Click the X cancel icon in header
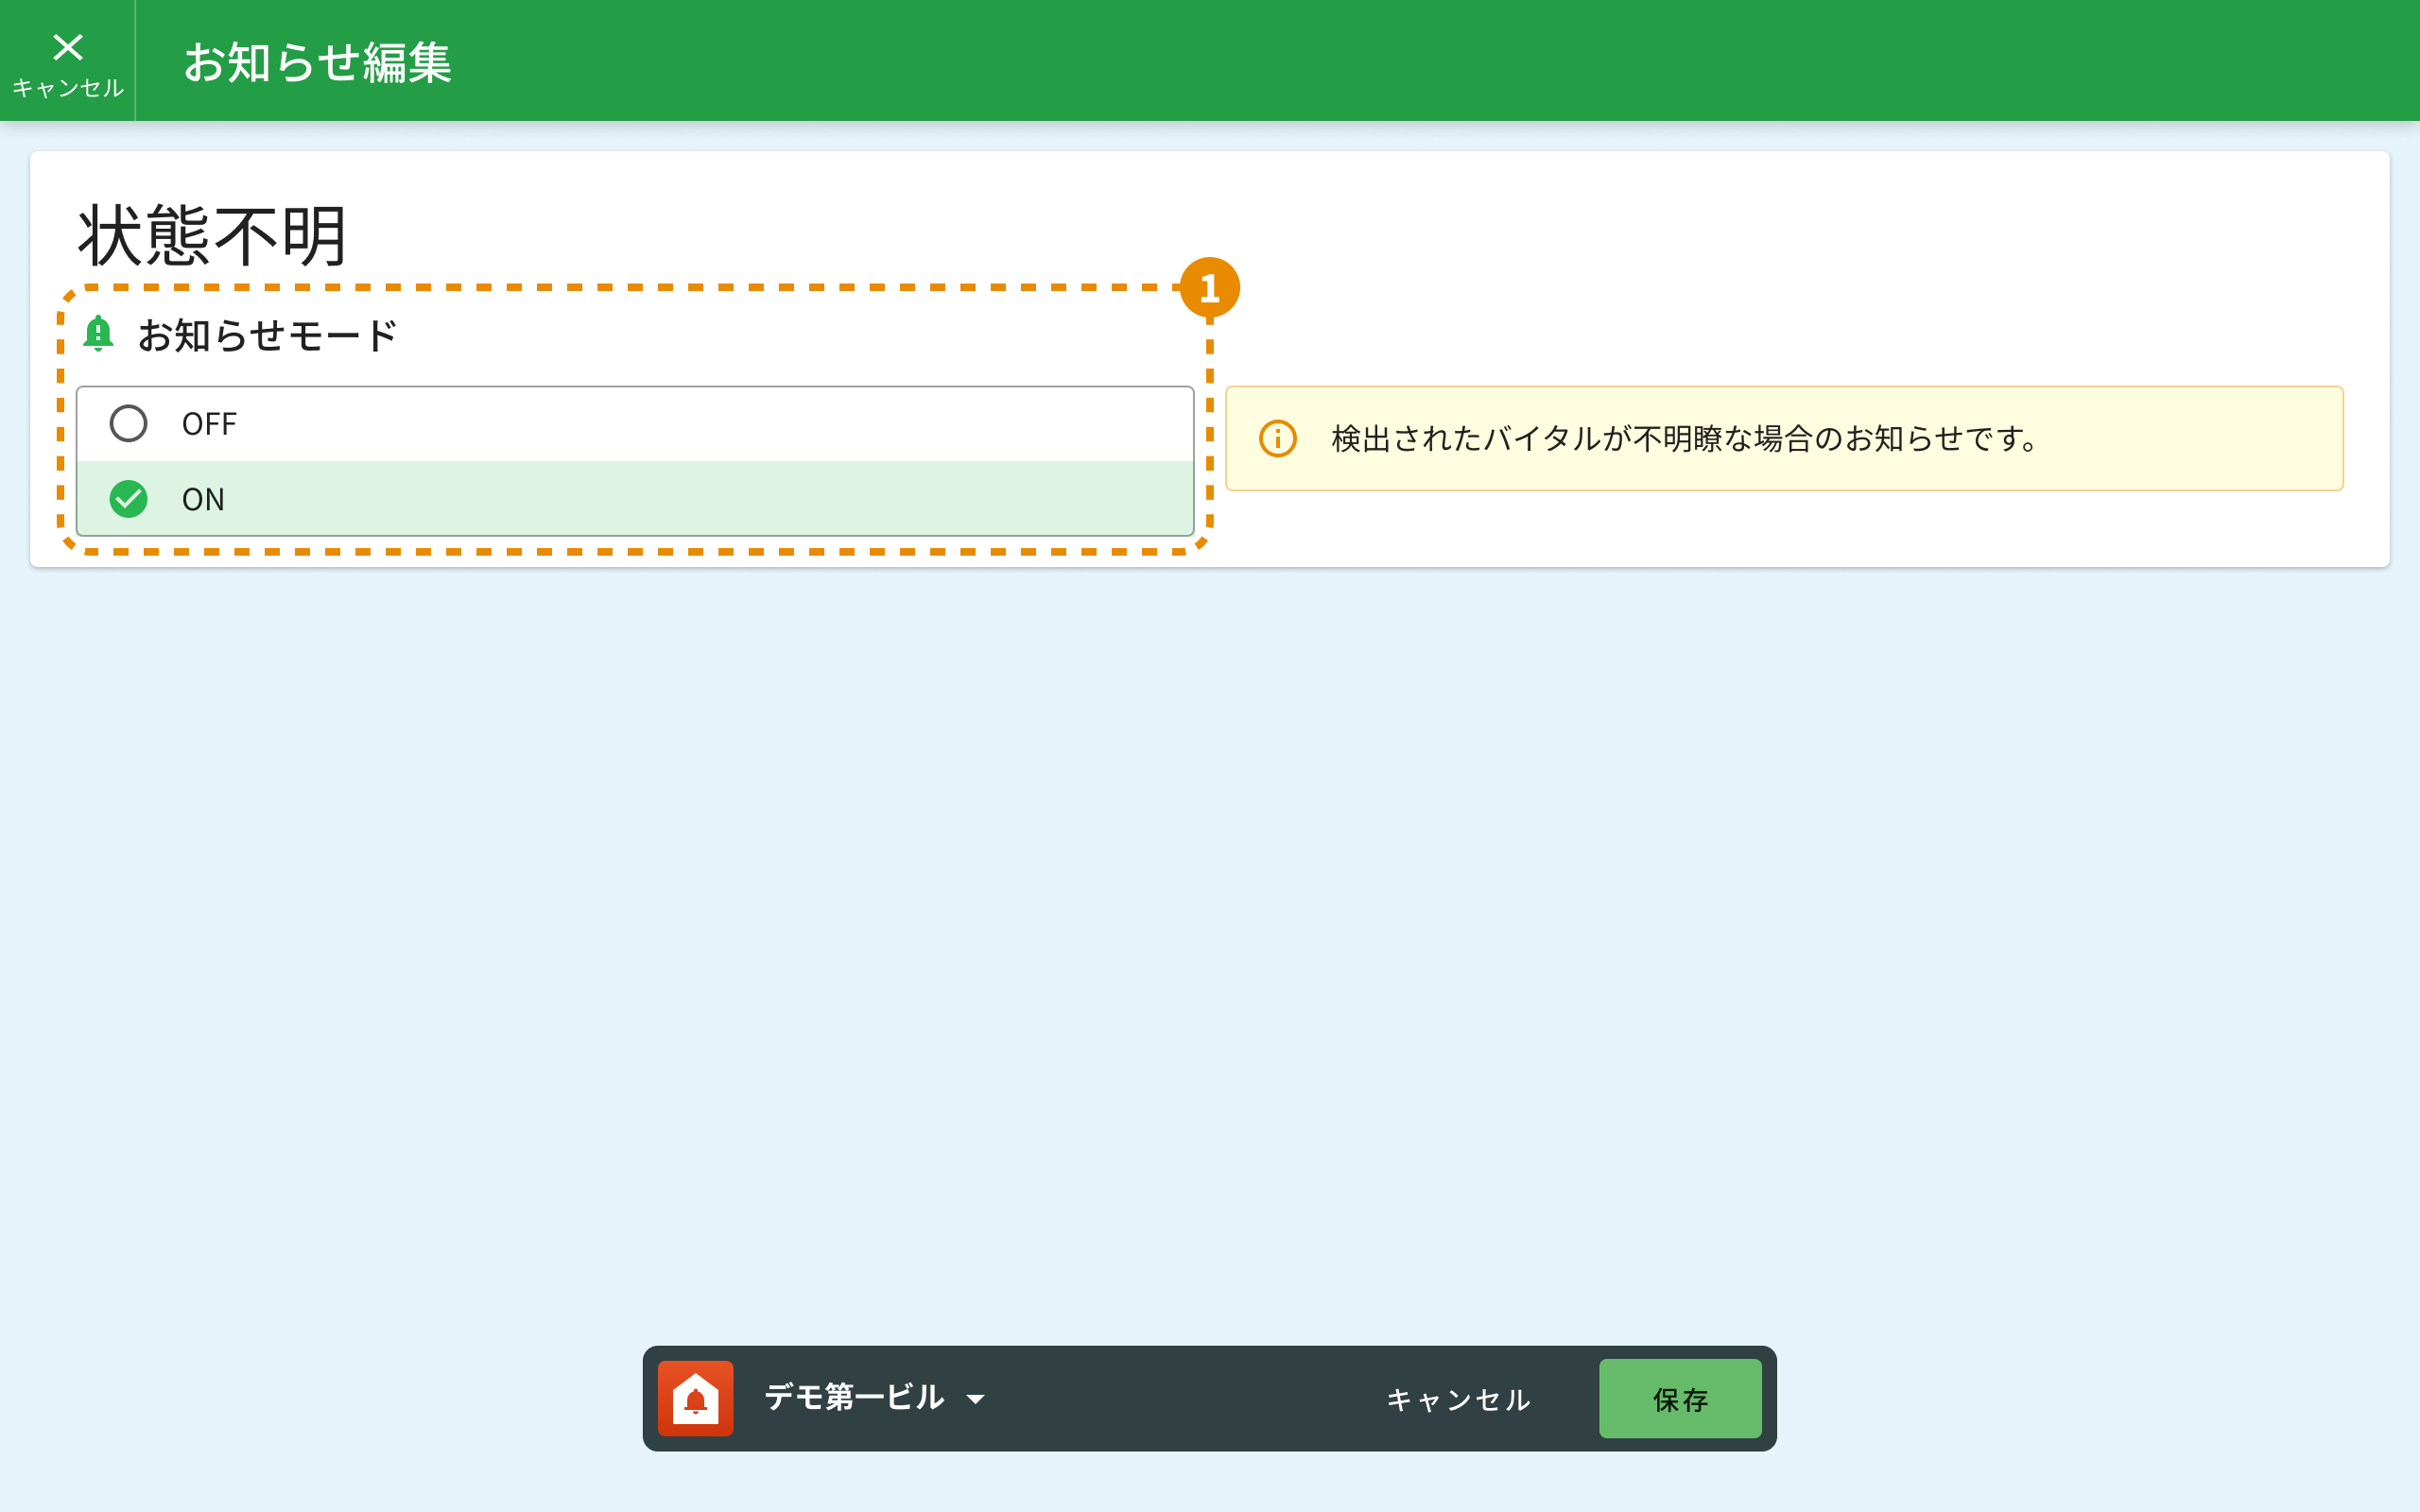The height and width of the screenshot is (1512, 2420). (68, 47)
